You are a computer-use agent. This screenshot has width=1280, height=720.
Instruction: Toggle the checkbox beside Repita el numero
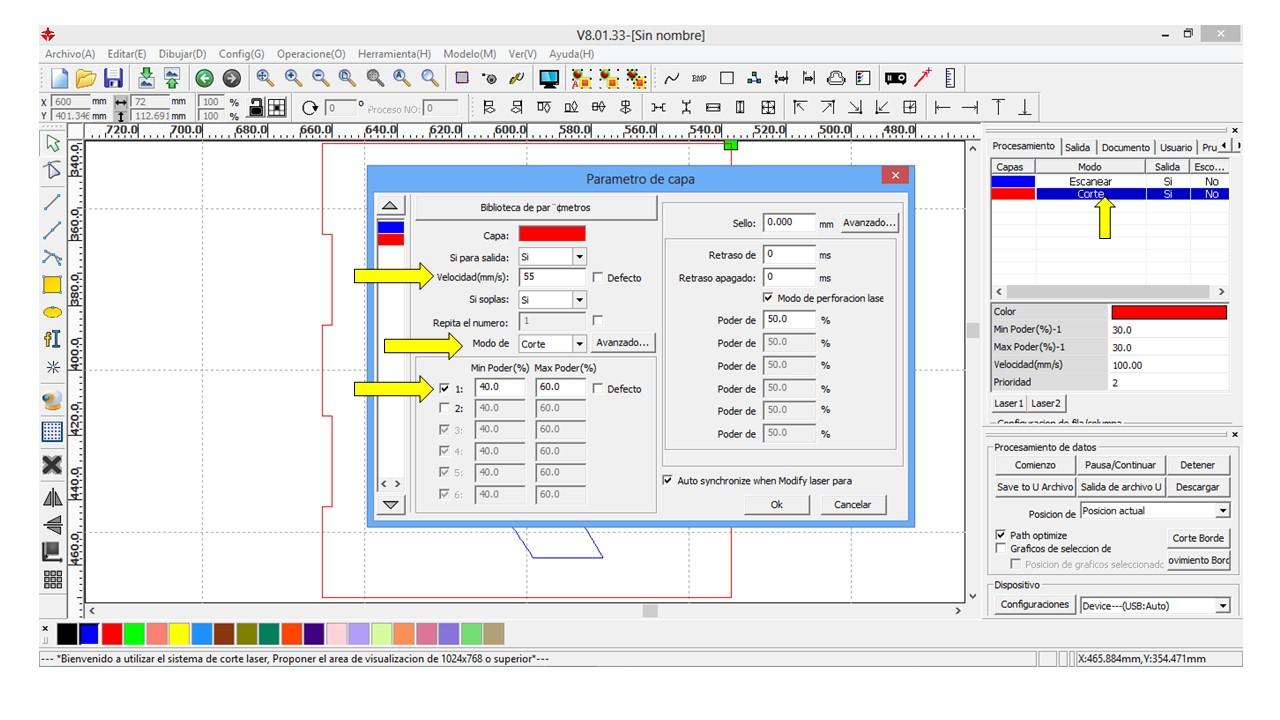[598, 321]
